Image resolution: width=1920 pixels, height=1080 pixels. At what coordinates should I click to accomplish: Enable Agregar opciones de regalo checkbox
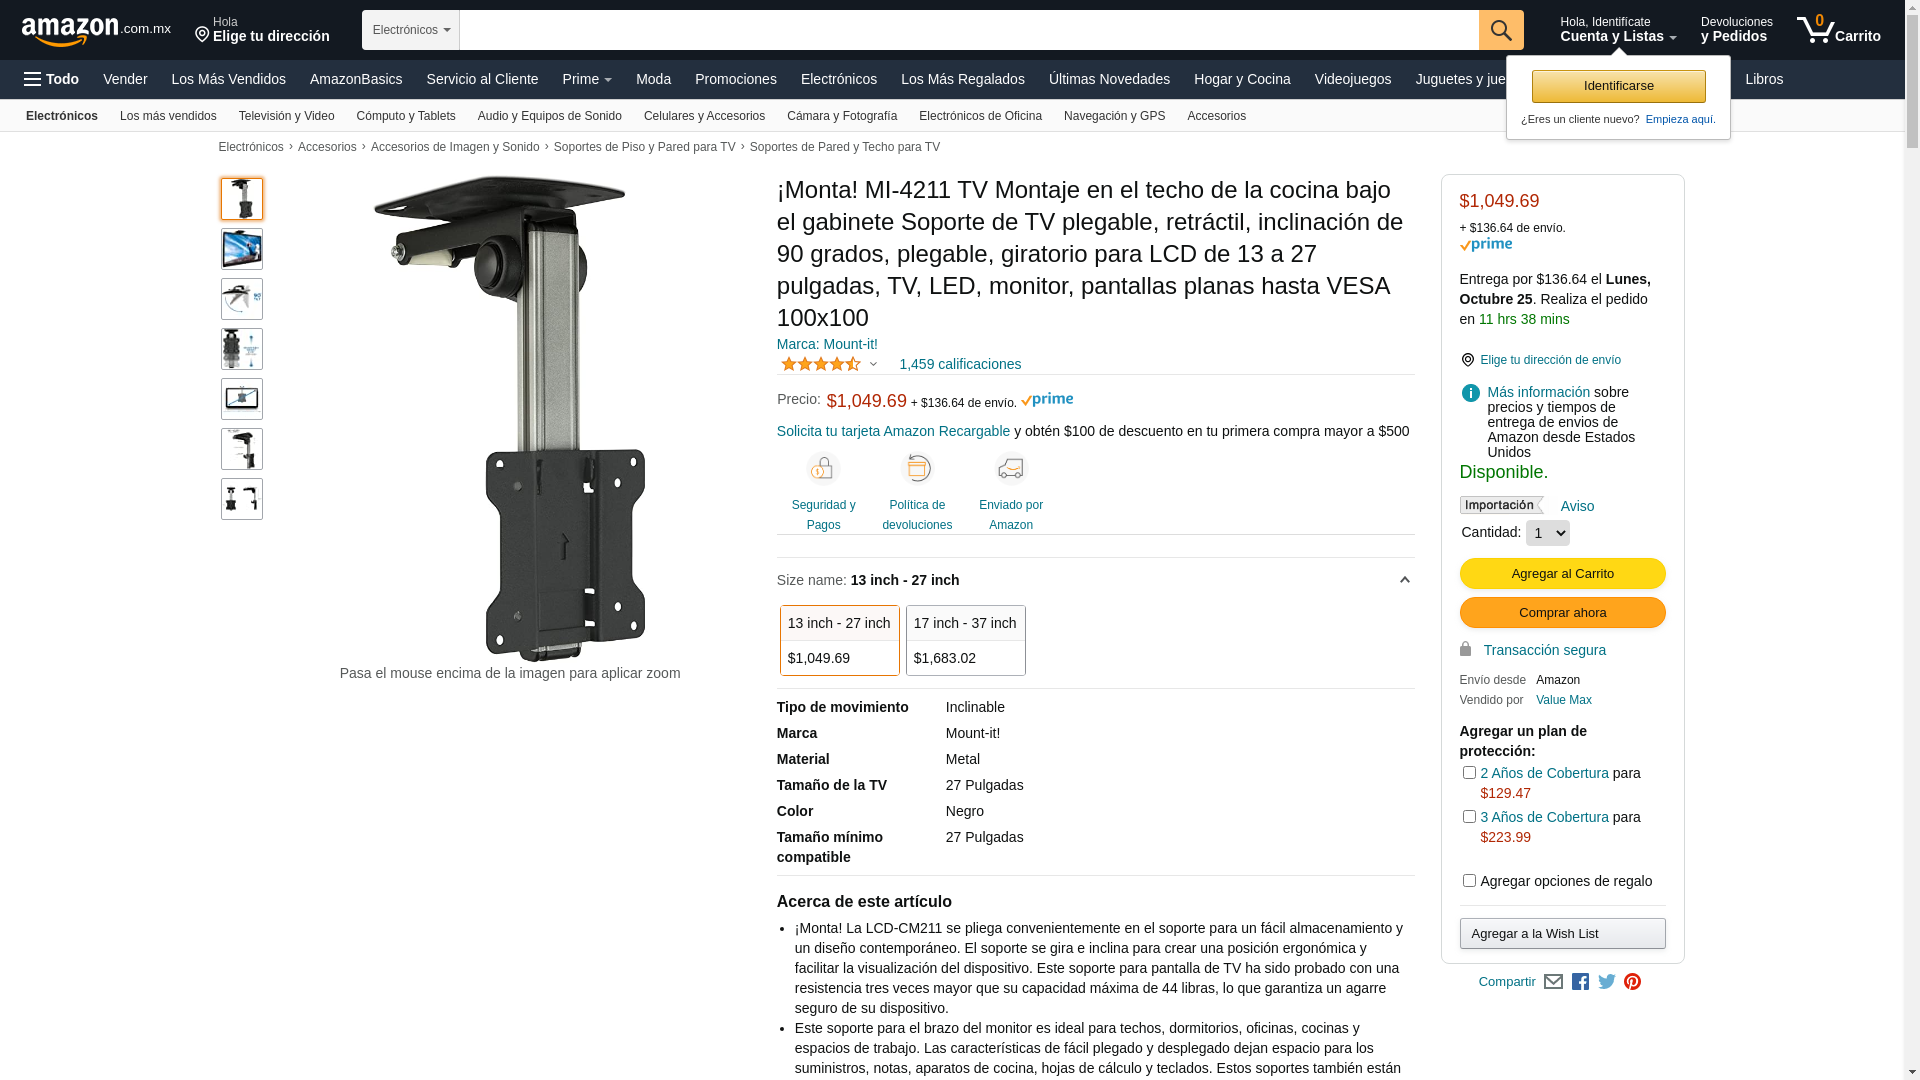click(x=1469, y=881)
